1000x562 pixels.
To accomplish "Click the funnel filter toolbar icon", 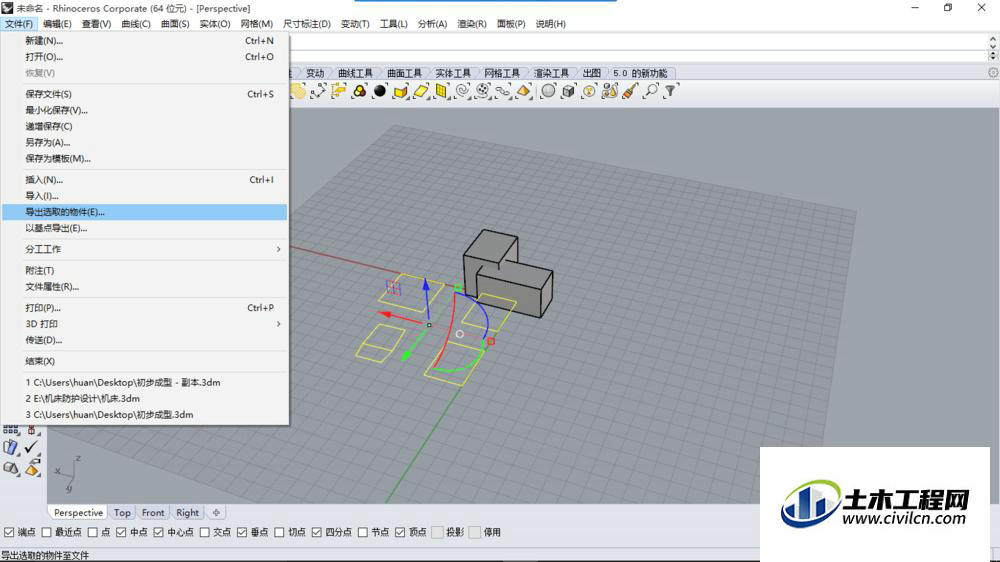I will [x=671, y=91].
